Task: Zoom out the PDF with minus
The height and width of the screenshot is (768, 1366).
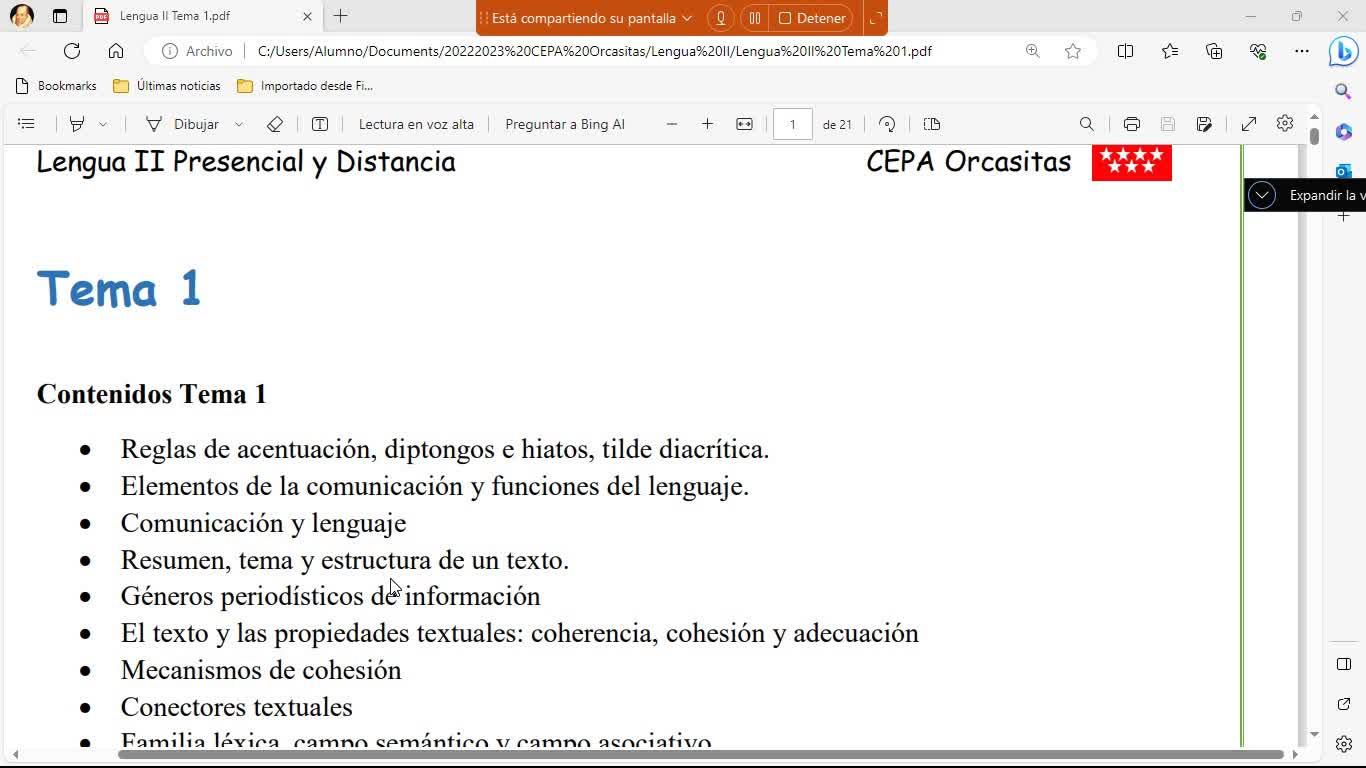Action: tap(672, 124)
